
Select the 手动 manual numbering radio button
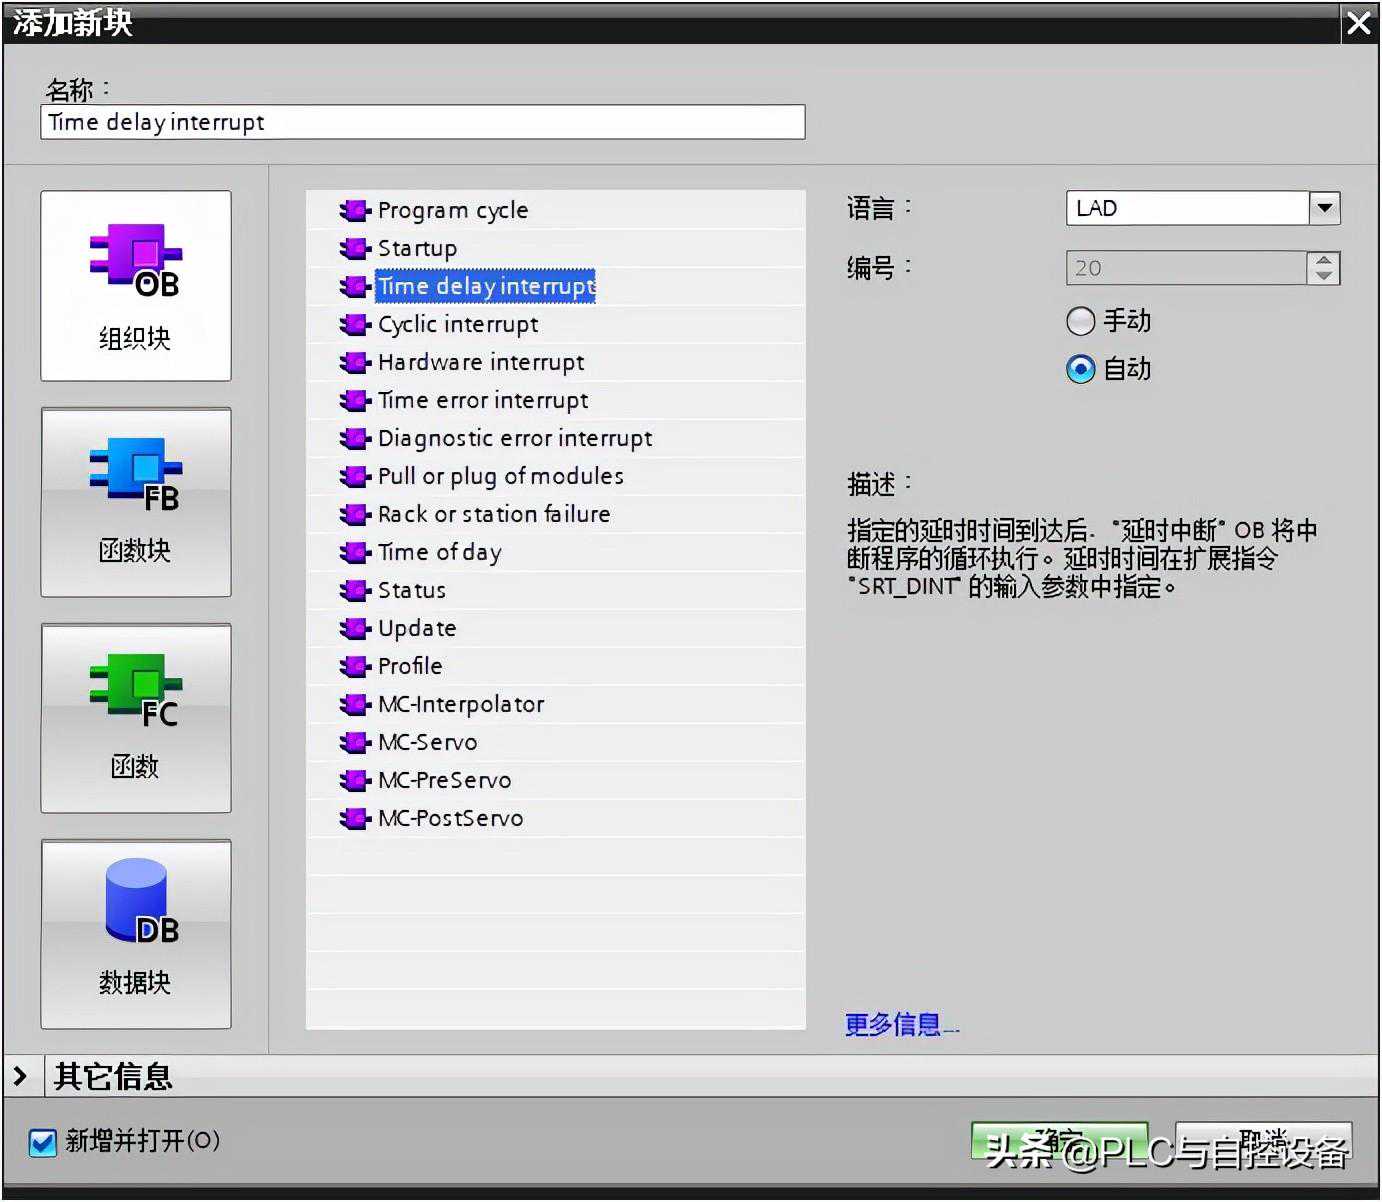tap(1080, 321)
